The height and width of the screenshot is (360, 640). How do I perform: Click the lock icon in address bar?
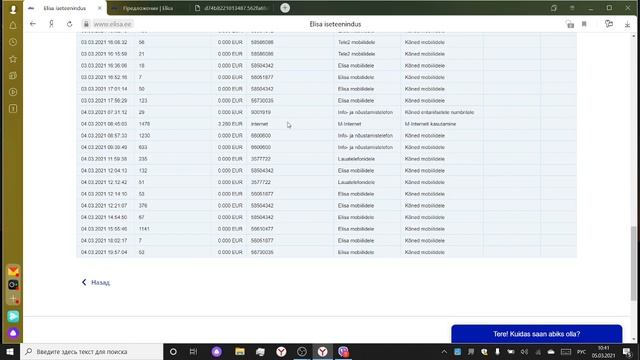point(86,24)
